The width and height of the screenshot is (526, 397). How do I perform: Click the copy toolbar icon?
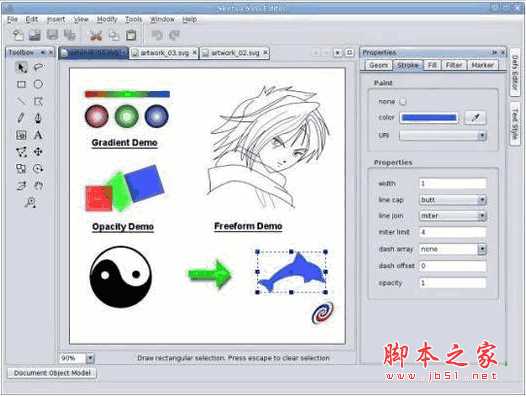(114, 35)
